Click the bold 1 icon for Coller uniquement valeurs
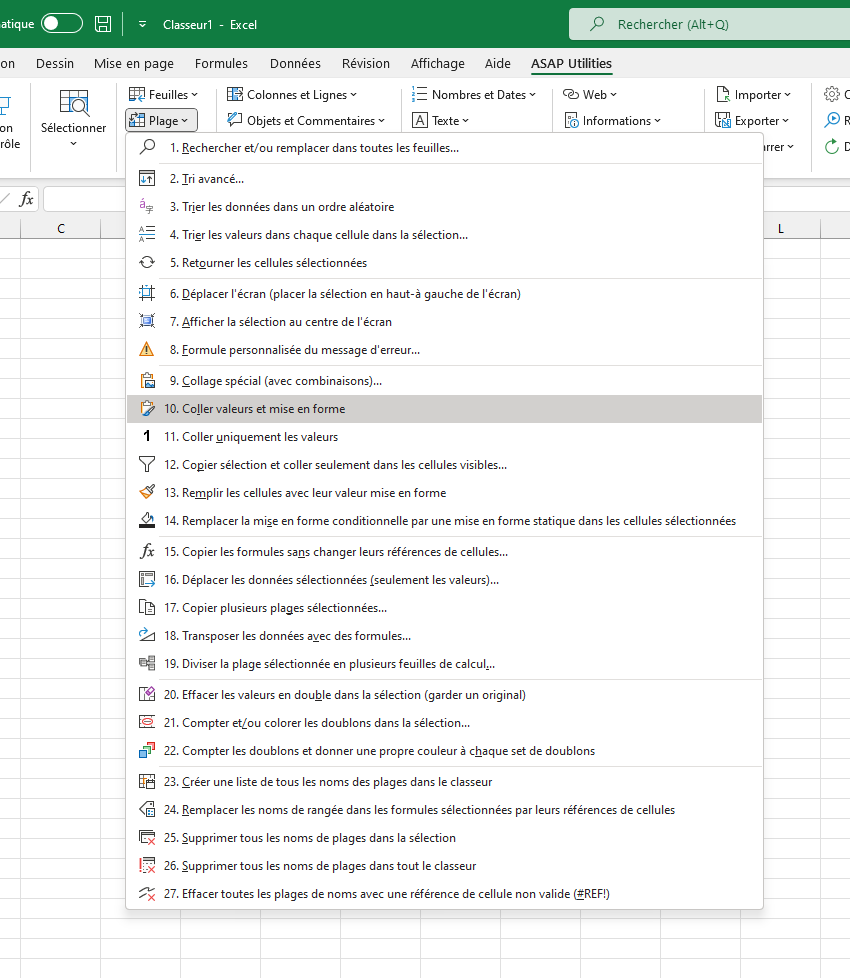The image size is (850, 978). pyautogui.click(x=147, y=436)
